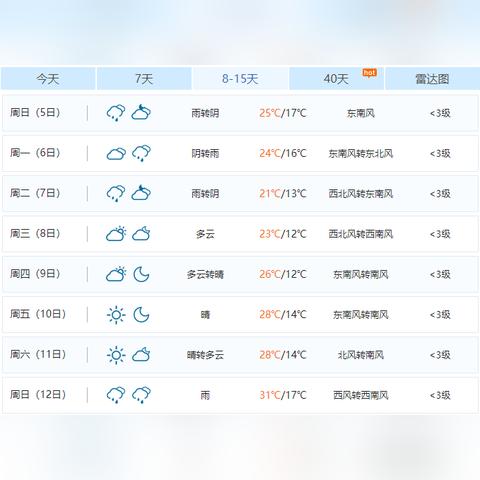Click the condition text 雨 for 周日 (12日)

click(205, 396)
